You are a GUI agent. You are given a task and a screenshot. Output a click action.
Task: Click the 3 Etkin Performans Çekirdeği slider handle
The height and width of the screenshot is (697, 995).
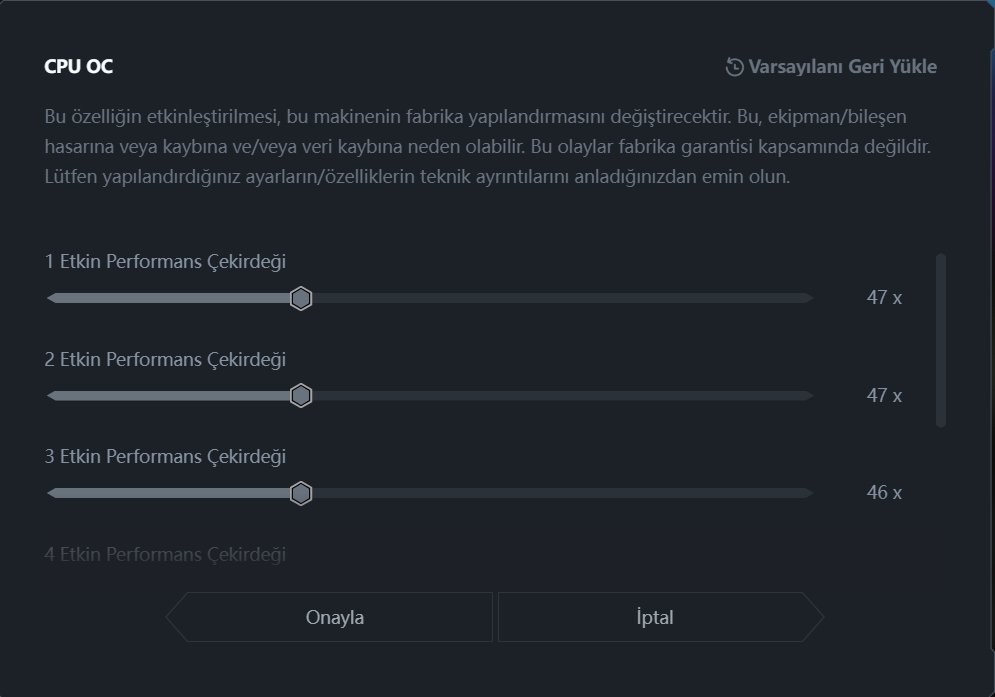[x=301, y=493]
